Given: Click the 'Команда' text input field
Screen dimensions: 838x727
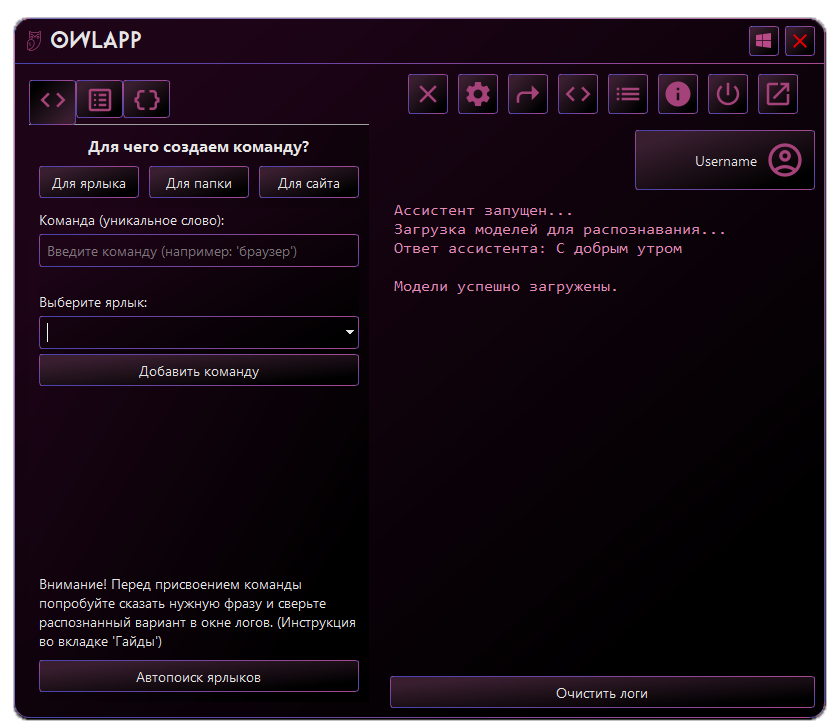Looking at the screenshot, I should (x=199, y=251).
